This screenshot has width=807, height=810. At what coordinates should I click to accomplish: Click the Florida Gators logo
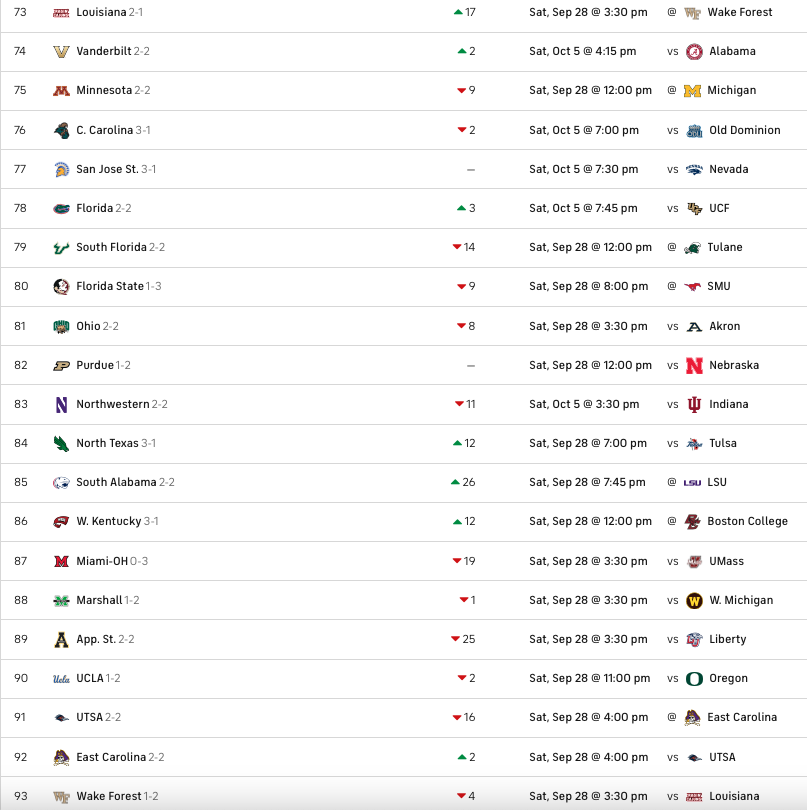coord(61,209)
